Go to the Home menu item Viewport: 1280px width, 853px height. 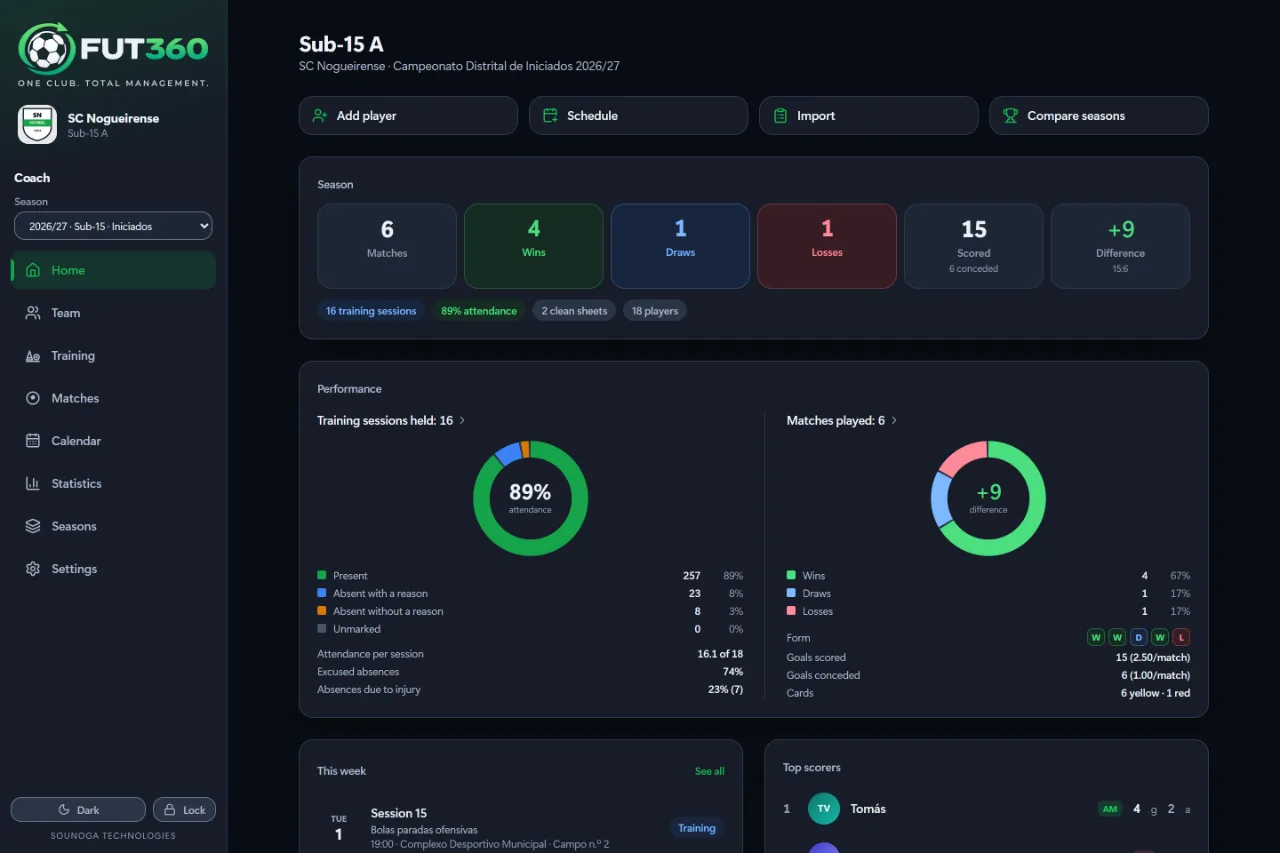pyautogui.click(x=113, y=270)
